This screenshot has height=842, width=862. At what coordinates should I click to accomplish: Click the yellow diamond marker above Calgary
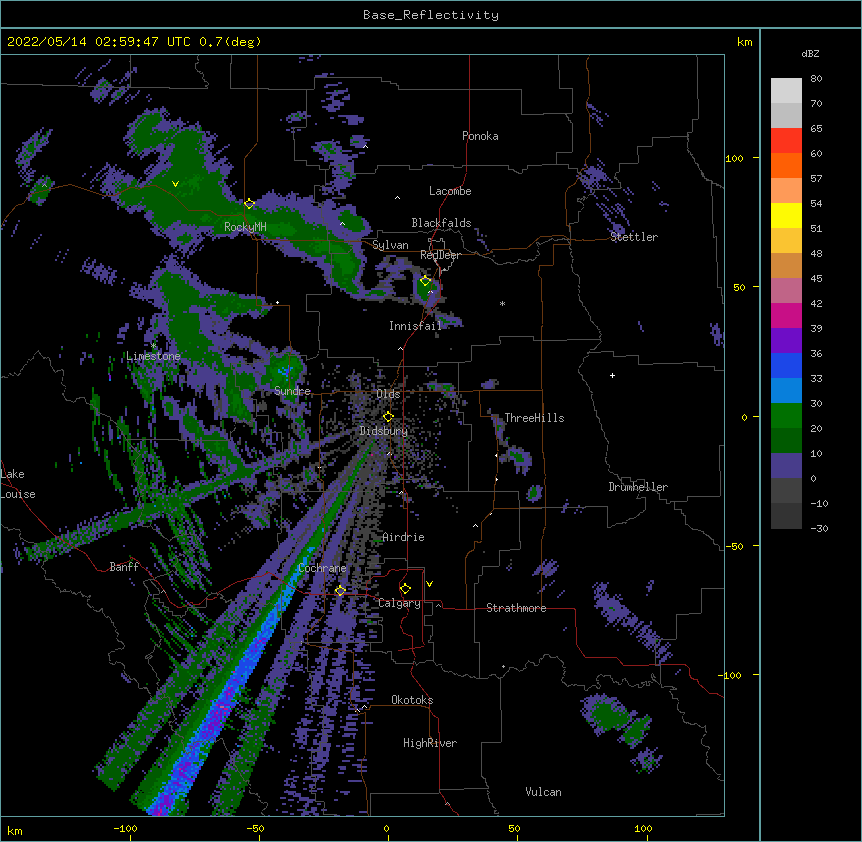405,589
